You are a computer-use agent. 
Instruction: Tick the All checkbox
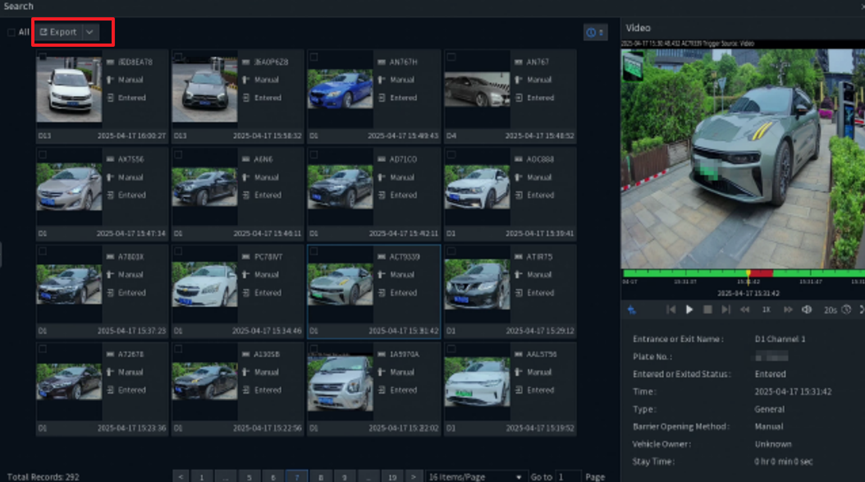[11, 32]
